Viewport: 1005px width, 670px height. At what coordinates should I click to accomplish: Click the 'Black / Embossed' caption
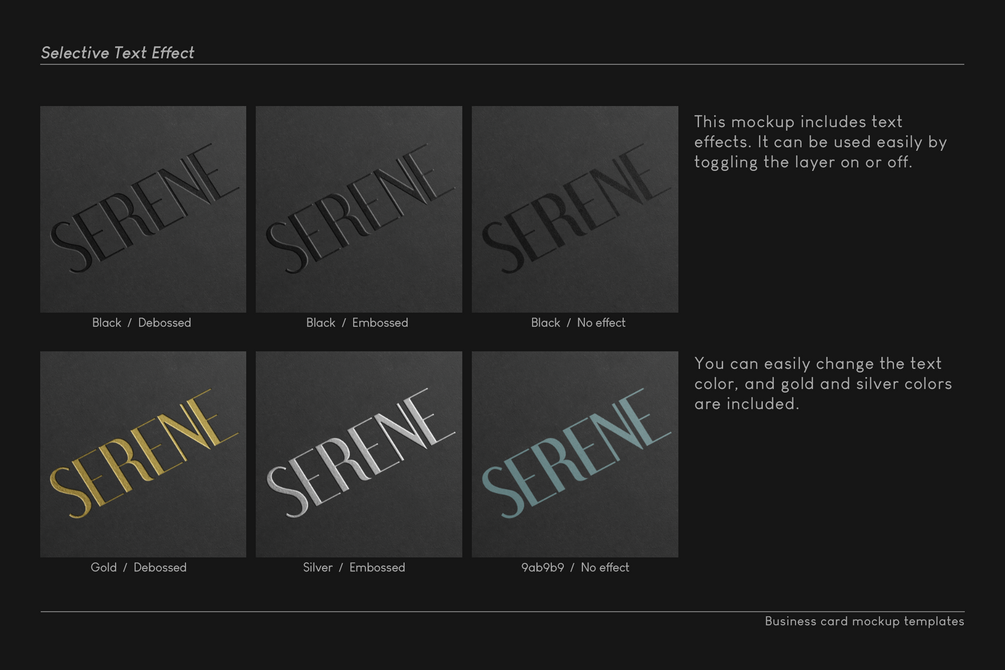pyautogui.click(x=357, y=322)
